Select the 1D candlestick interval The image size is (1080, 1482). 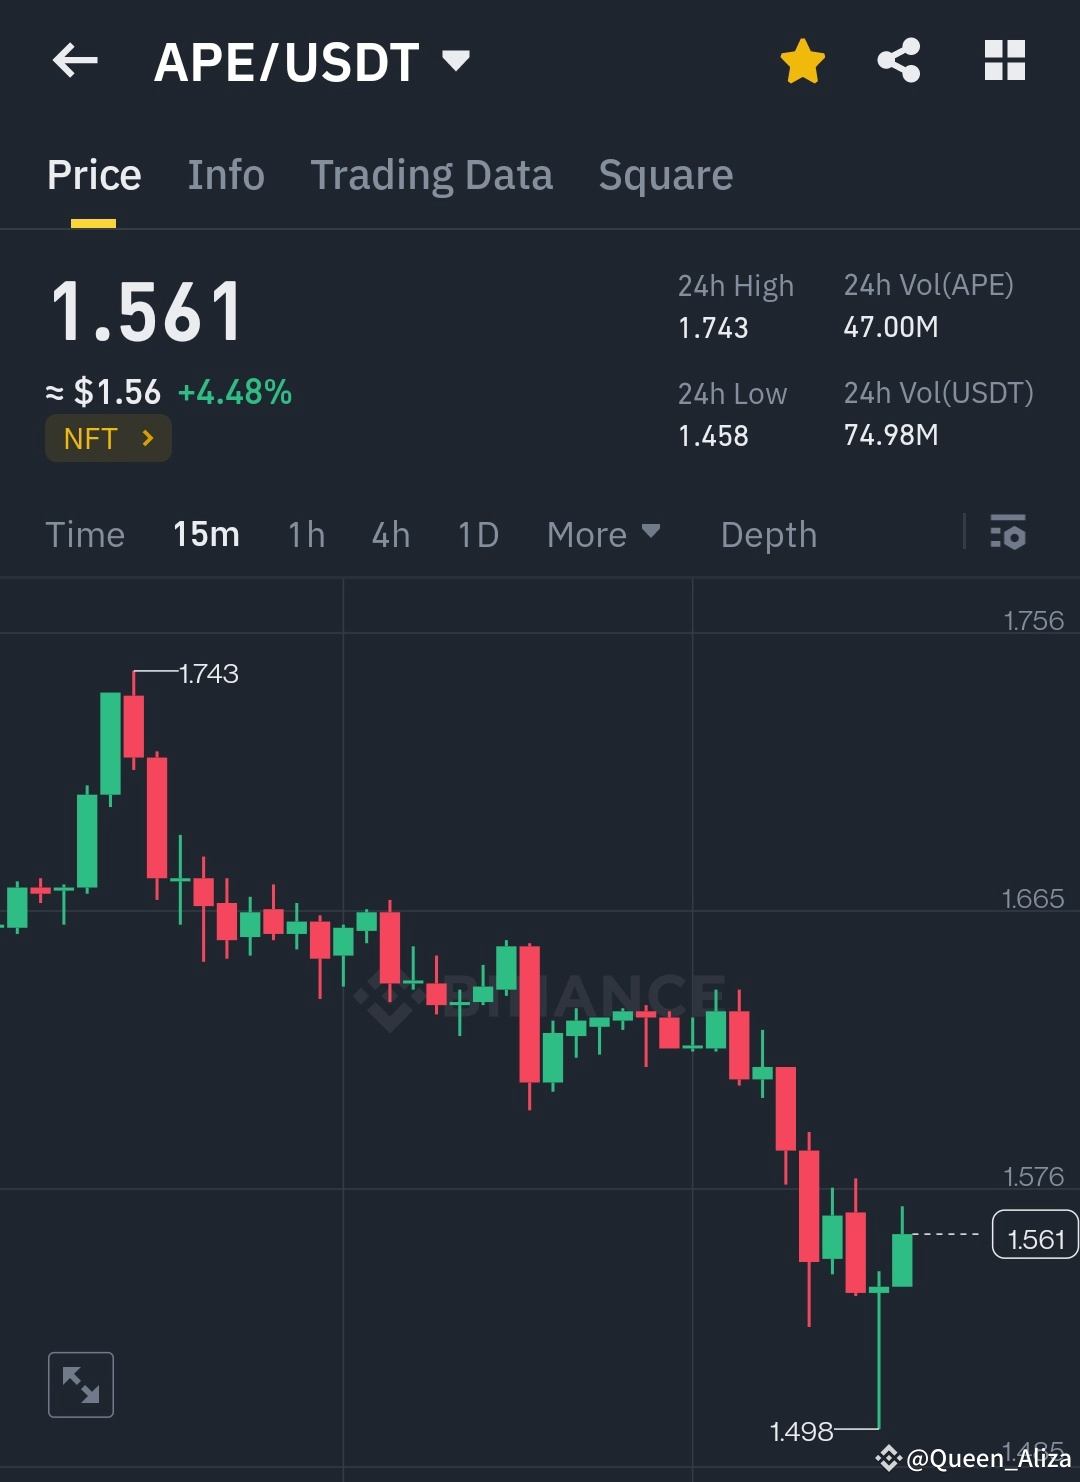point(477,535)
